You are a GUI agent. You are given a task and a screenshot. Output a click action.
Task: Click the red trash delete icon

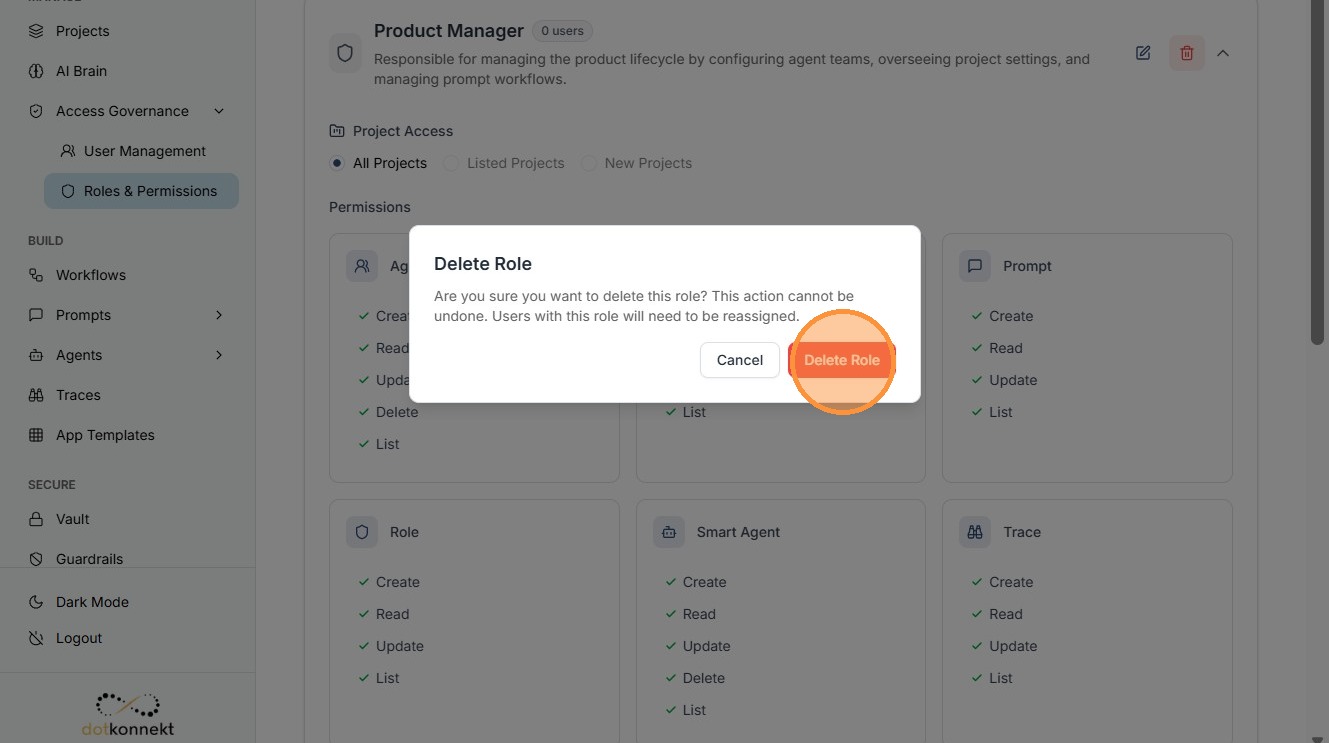click(1187, 53)
